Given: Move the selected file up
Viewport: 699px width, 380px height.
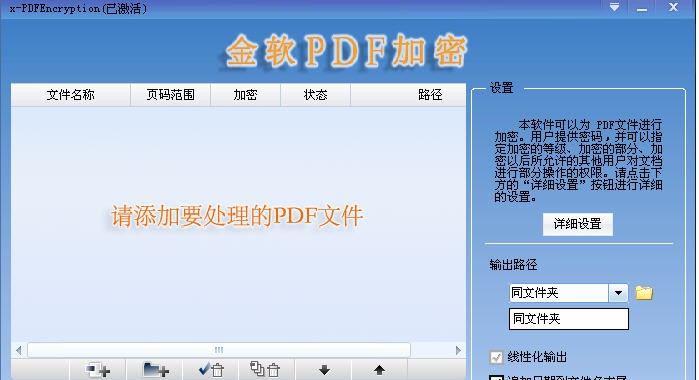Looking at the screenshot, I should pos(379,370).
